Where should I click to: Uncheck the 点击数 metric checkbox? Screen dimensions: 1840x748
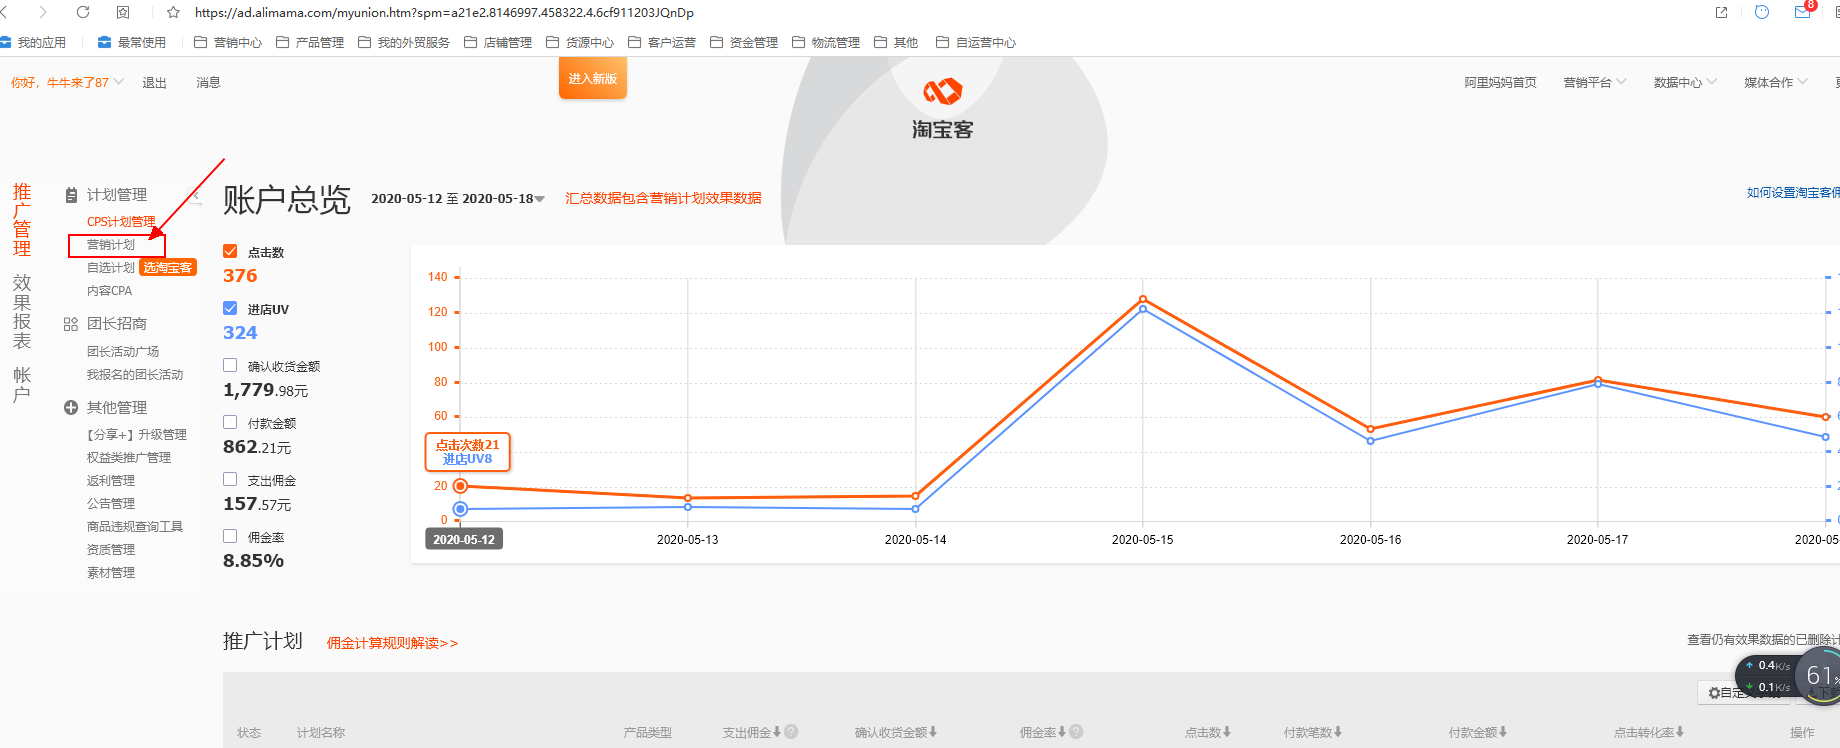tap(230, 251)
